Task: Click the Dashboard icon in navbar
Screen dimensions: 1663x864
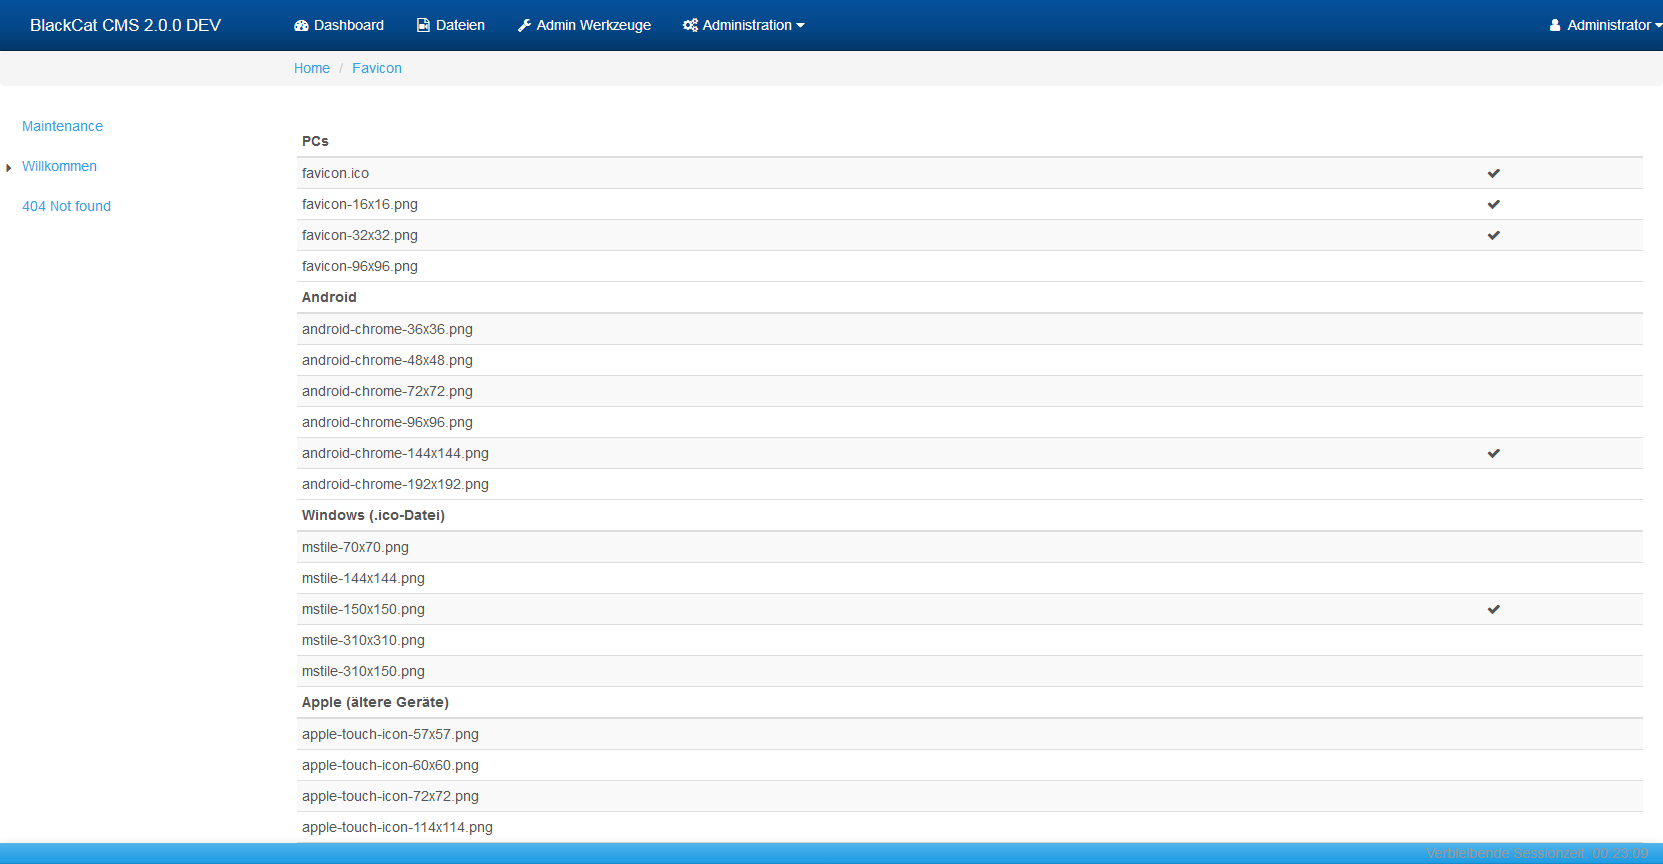Action: pyautogui.click(x=301, y=25)
